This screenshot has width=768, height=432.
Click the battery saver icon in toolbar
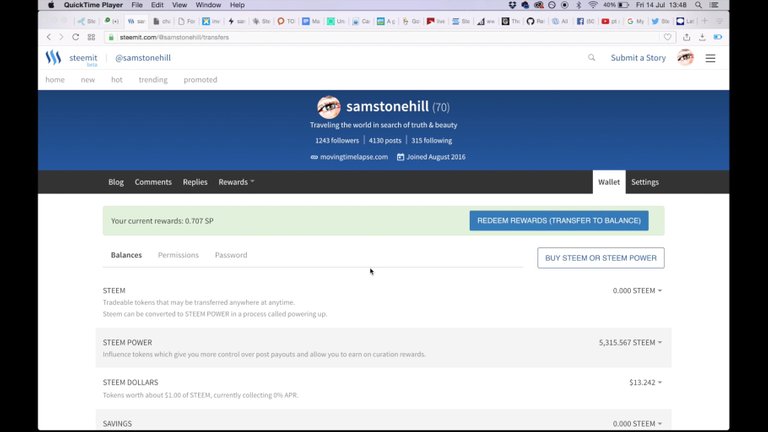tap(718, 37)
